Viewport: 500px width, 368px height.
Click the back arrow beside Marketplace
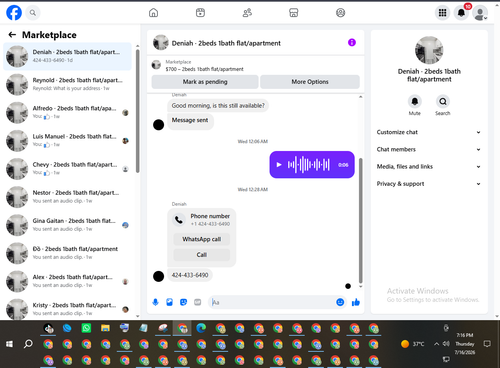[12, 35]
